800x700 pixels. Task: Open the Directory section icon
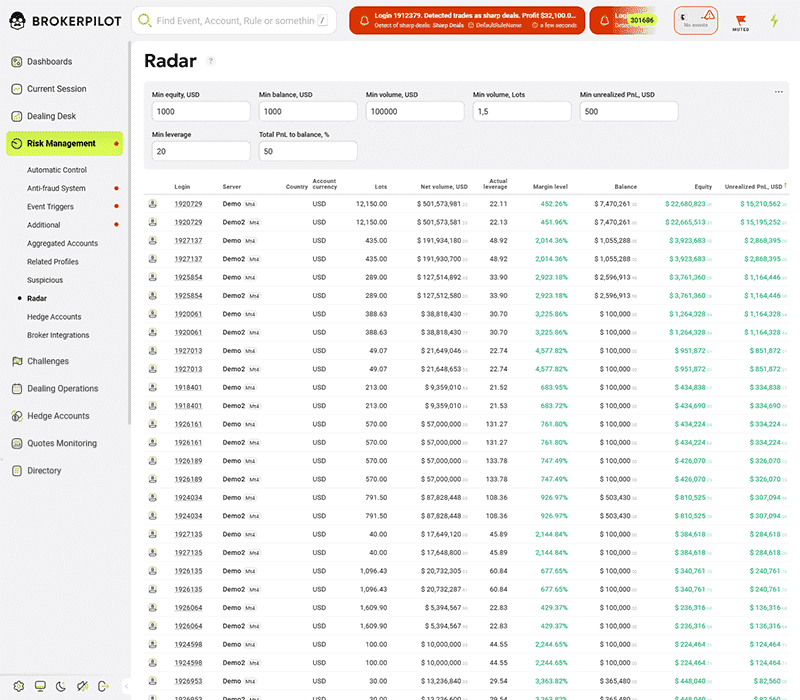coord(18,471)
